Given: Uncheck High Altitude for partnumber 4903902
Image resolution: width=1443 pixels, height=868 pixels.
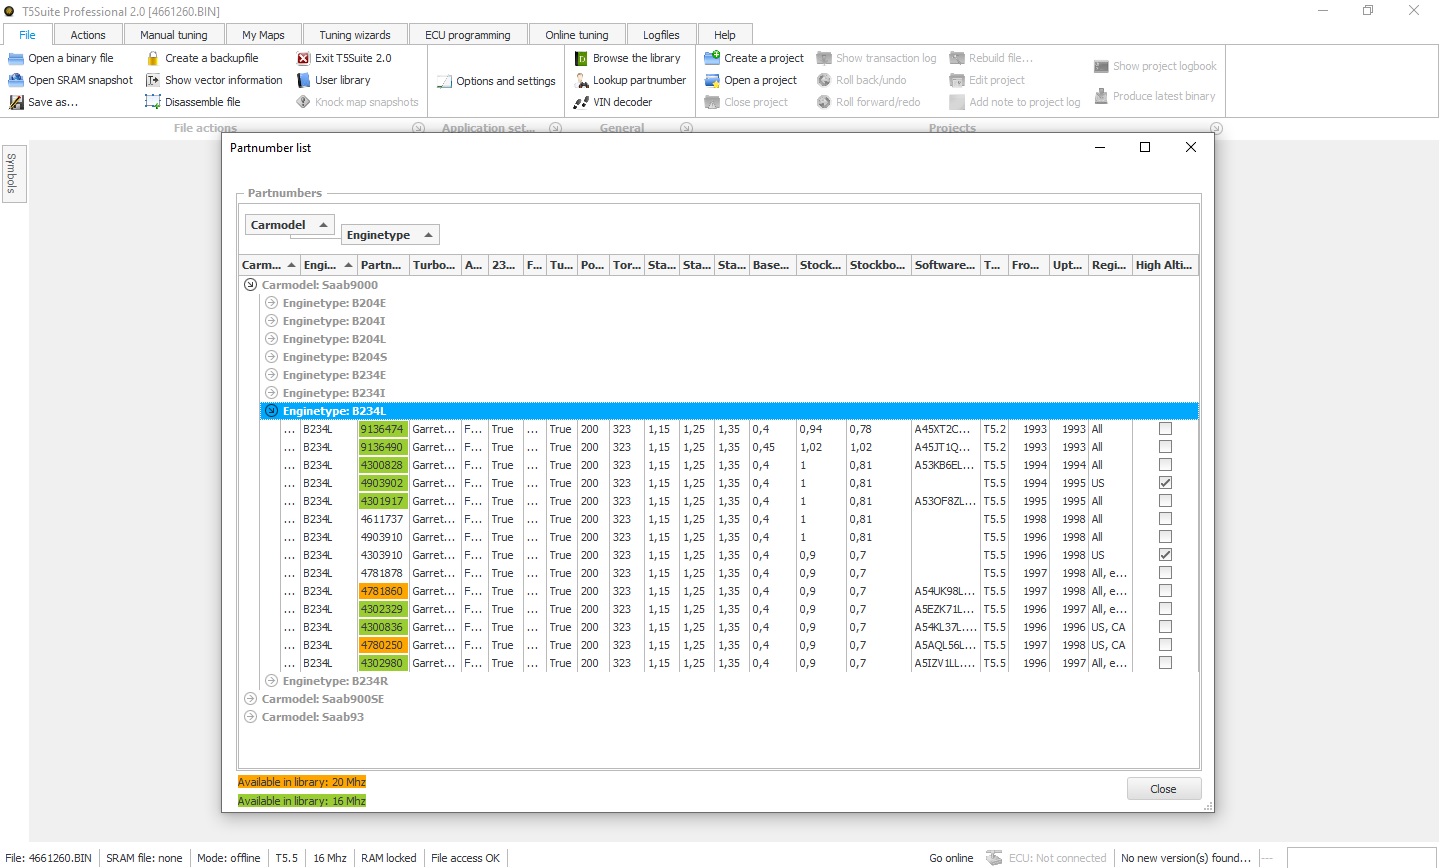Looking at the screenshot, I should (1165, 483).
